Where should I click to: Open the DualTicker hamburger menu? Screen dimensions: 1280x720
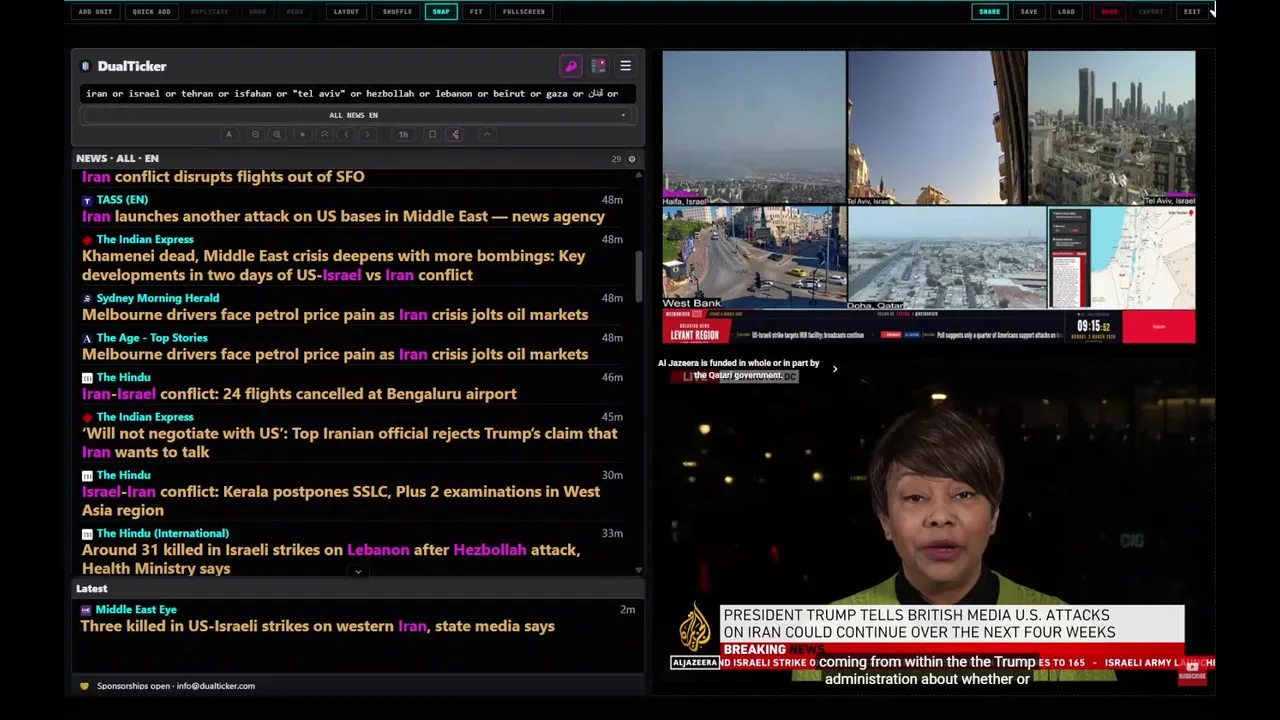click(626, 66)
